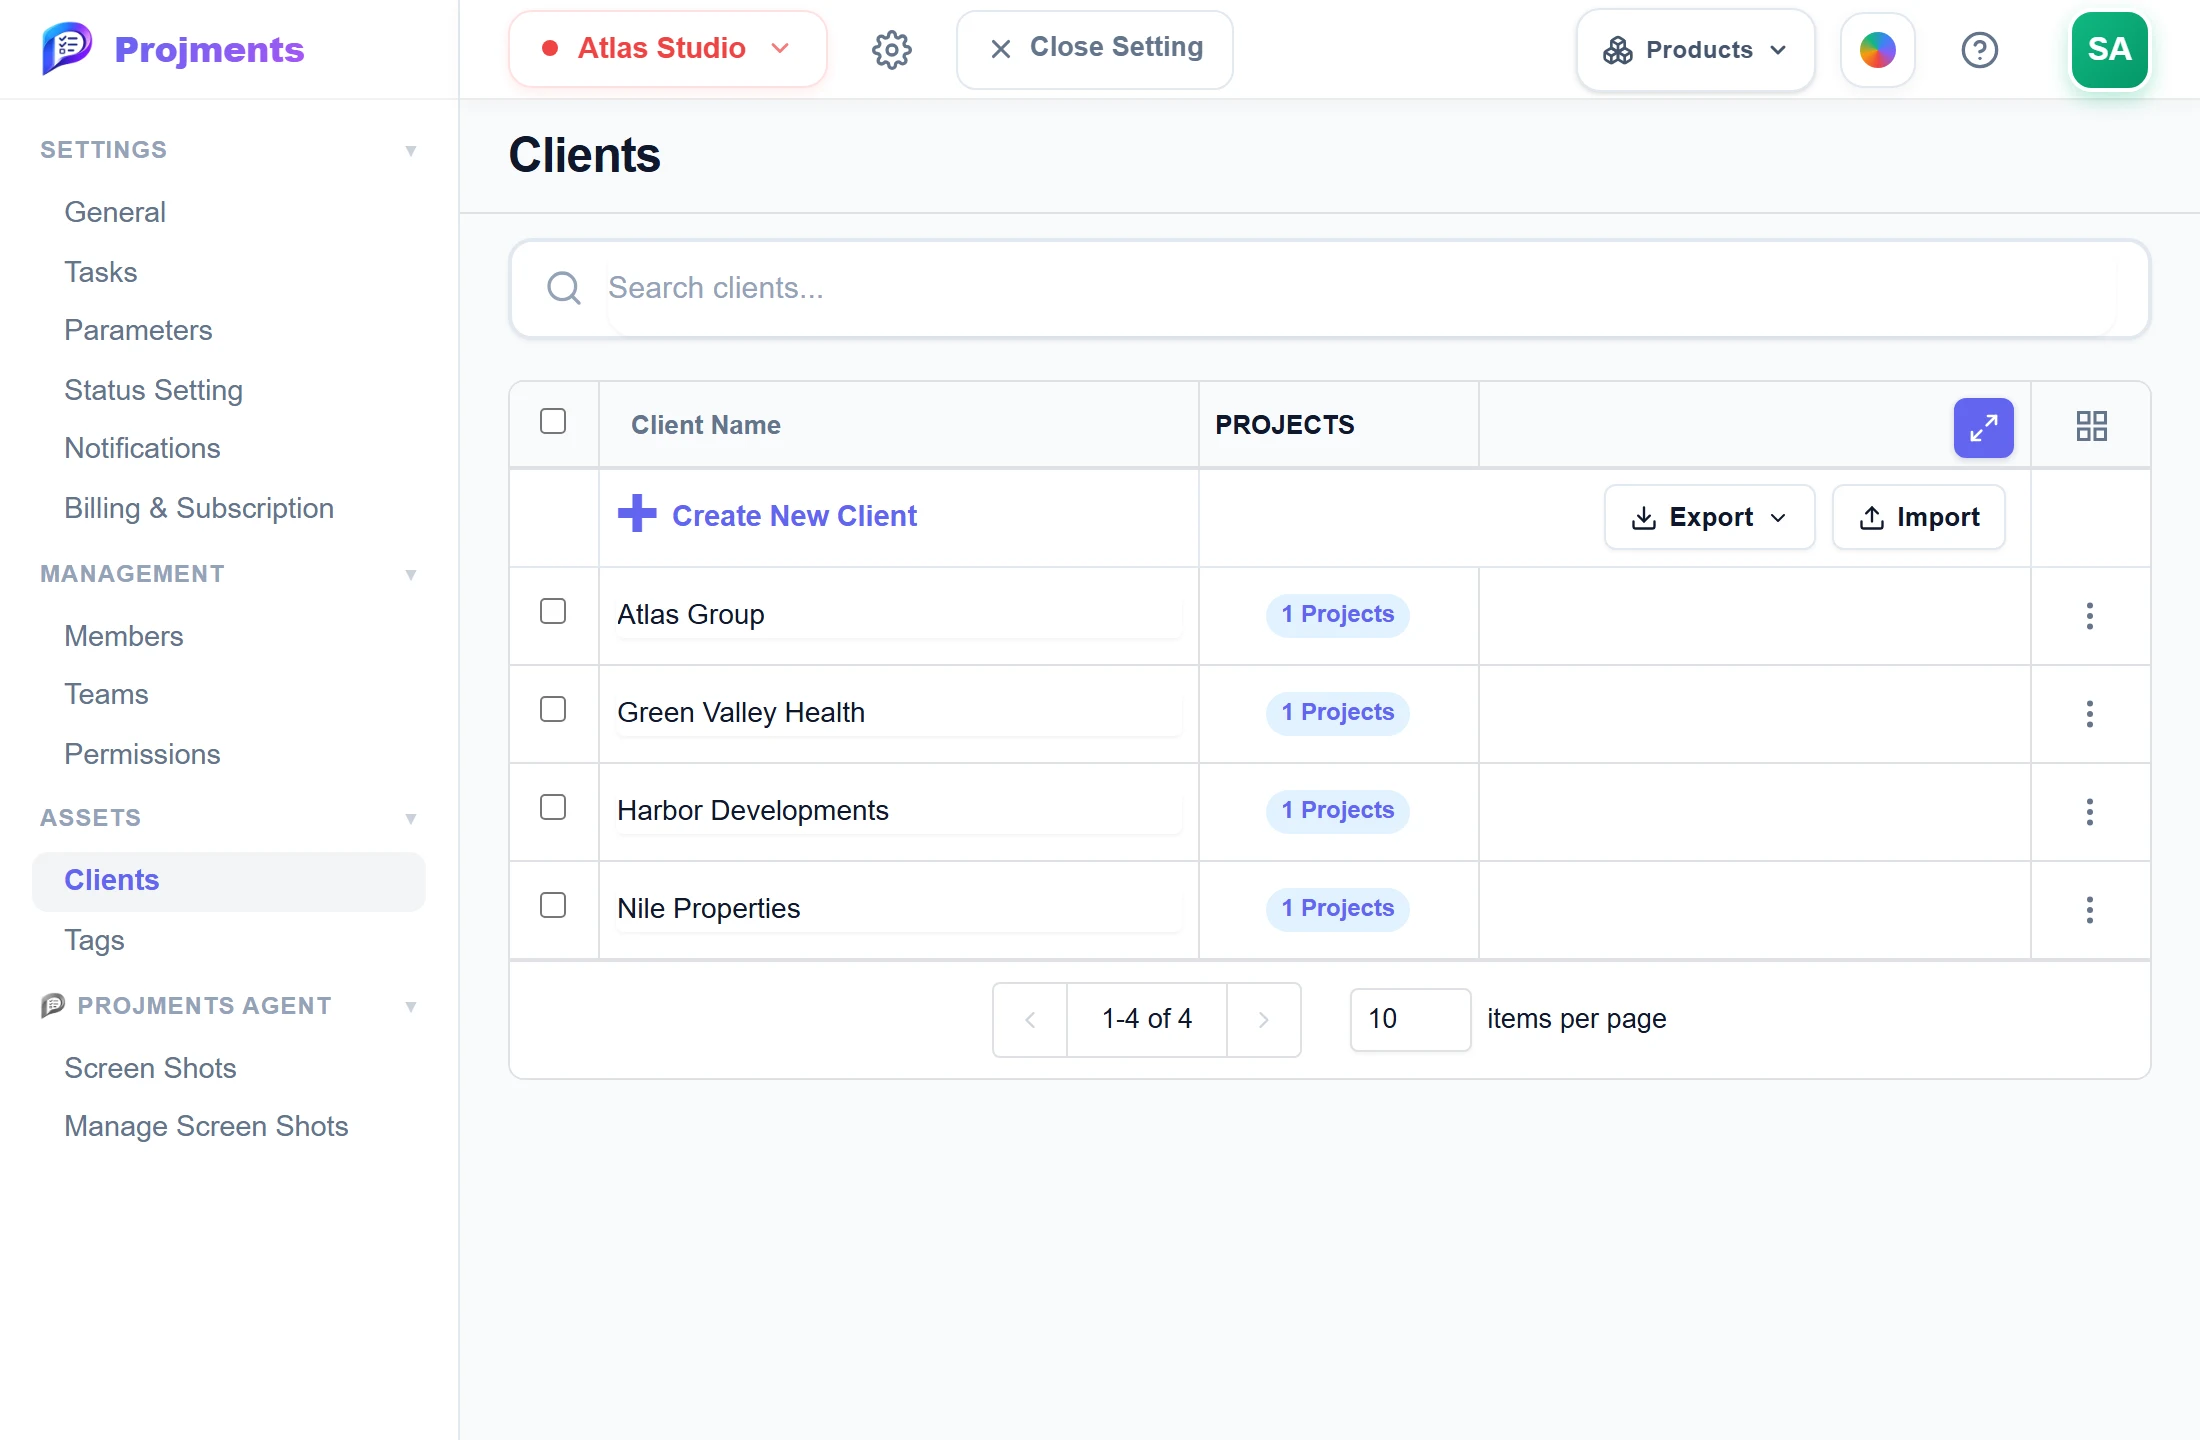2200x1440 pixels.
Task: Click the items per page field
Action: click(x=1410, y=1019)
